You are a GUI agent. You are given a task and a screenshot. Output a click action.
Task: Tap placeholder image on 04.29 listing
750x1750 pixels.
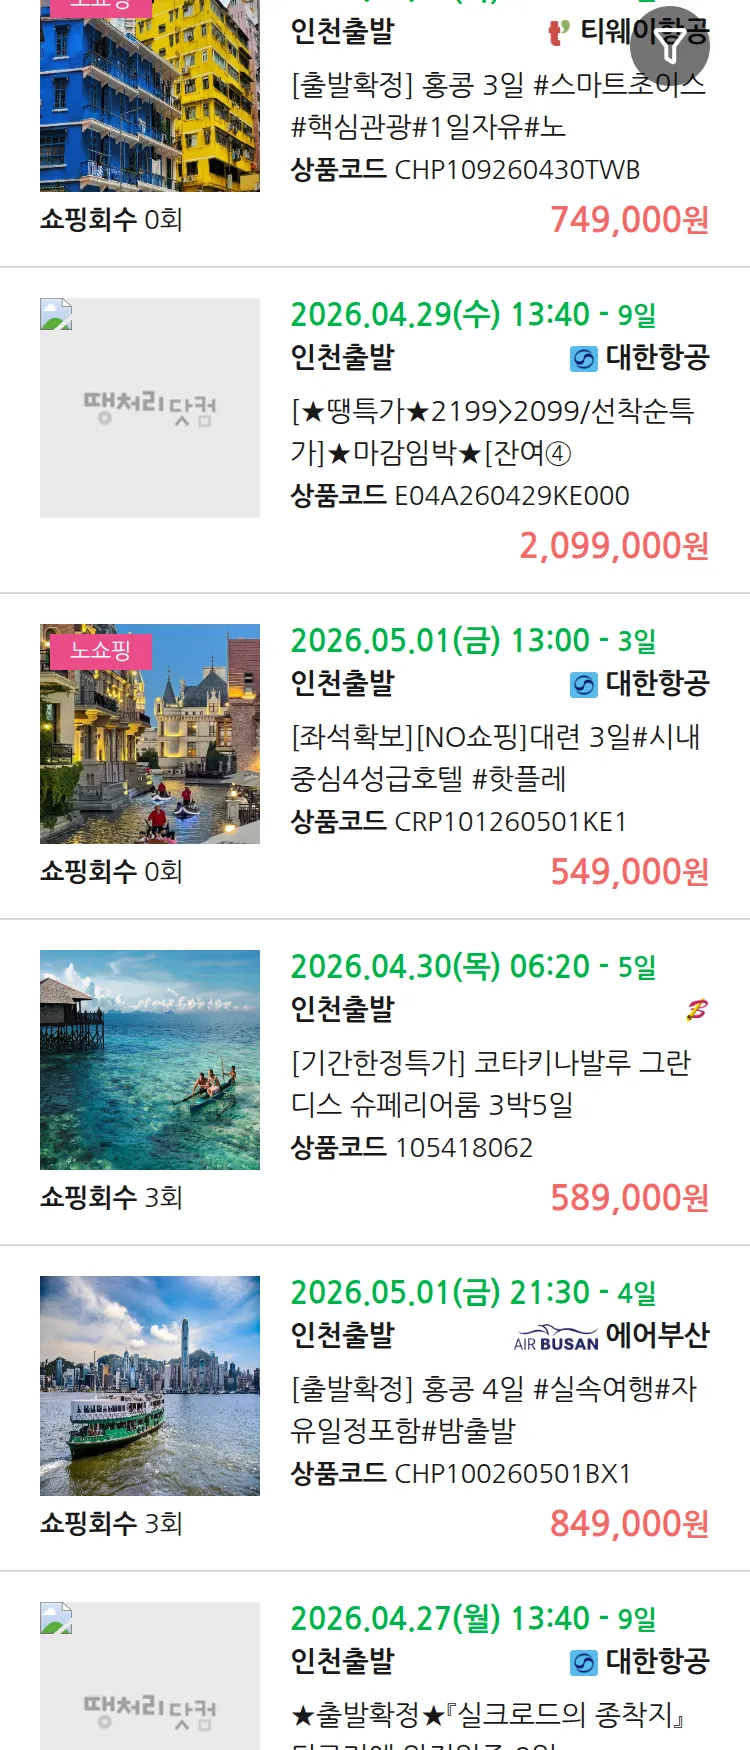click(x=150, y=408)
